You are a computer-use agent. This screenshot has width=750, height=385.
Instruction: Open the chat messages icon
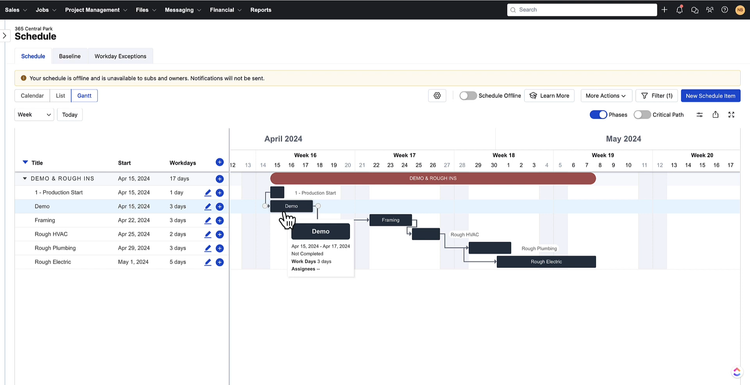tap(695, 10)
